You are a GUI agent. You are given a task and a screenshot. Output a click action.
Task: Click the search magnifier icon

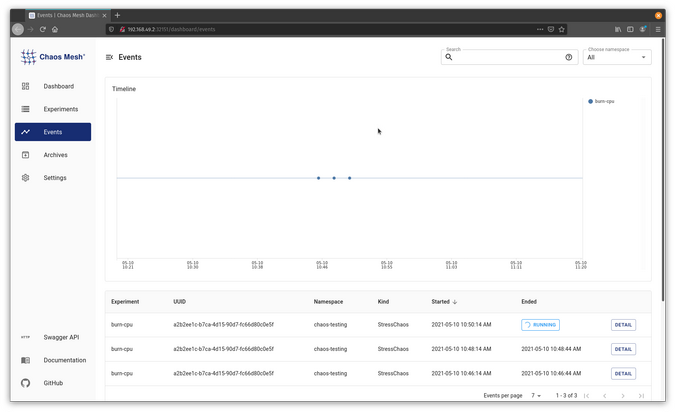(x=449, y=57)
